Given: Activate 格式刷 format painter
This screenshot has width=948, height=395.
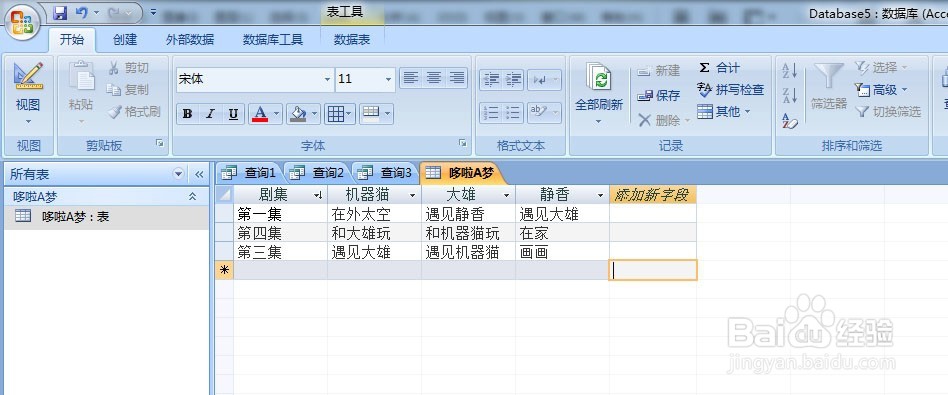Looking at the screenshot, I should (134, 111).
